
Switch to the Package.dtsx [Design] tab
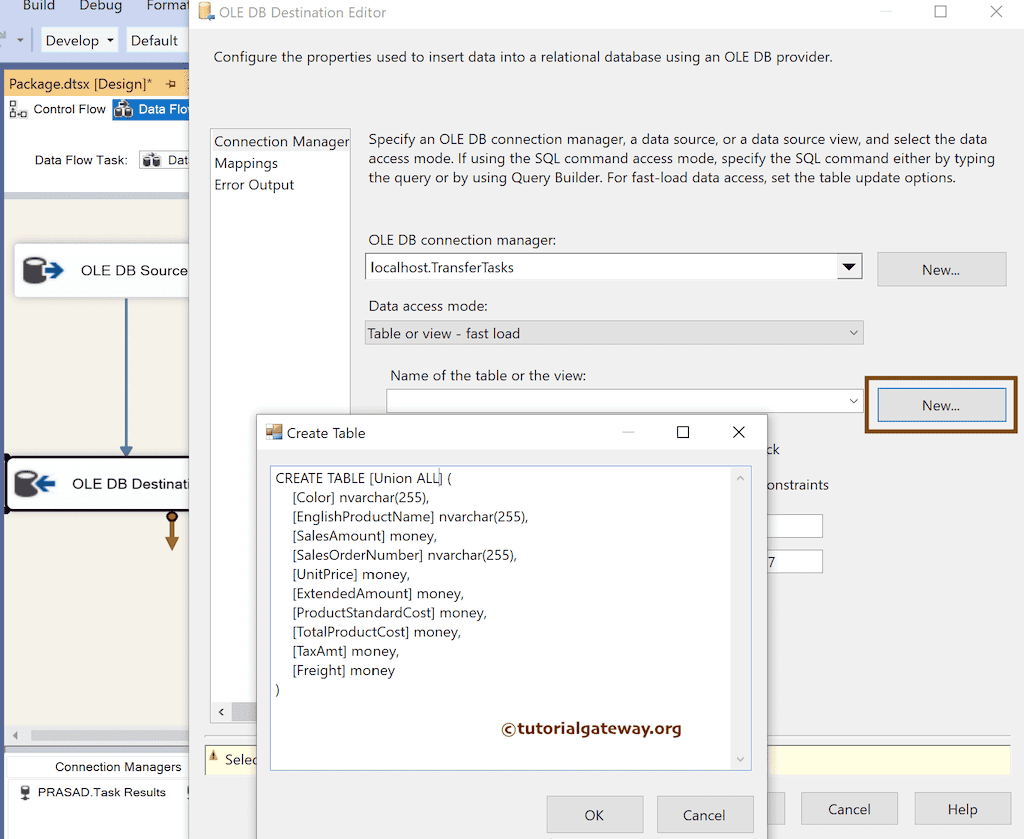(80, 84)
